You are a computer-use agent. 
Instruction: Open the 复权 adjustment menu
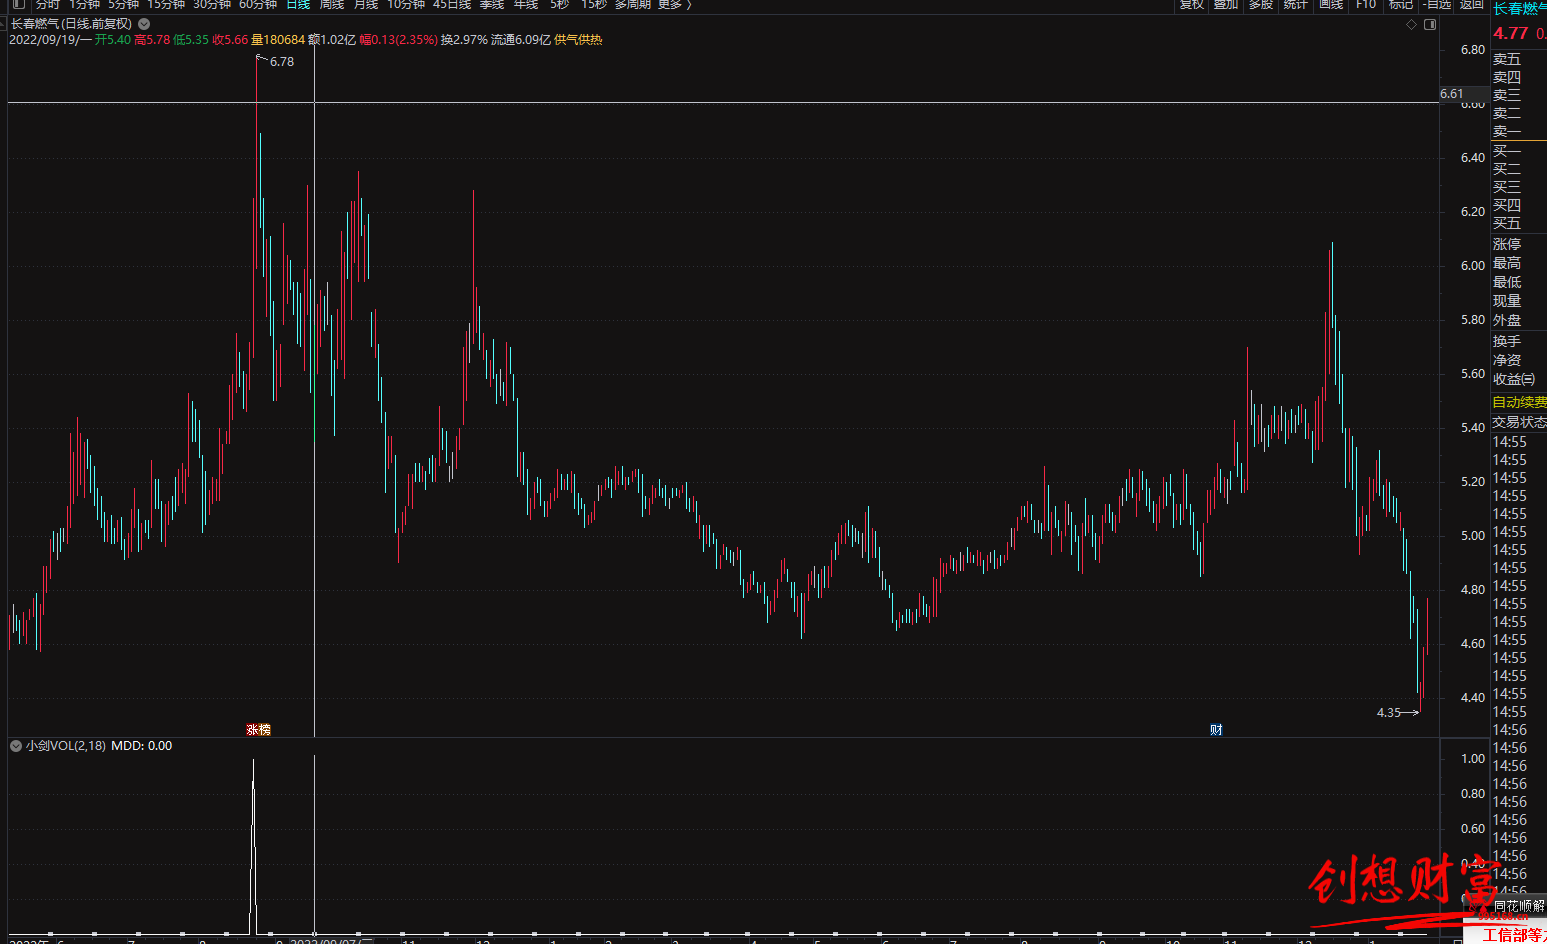(x=1192, y=5)
